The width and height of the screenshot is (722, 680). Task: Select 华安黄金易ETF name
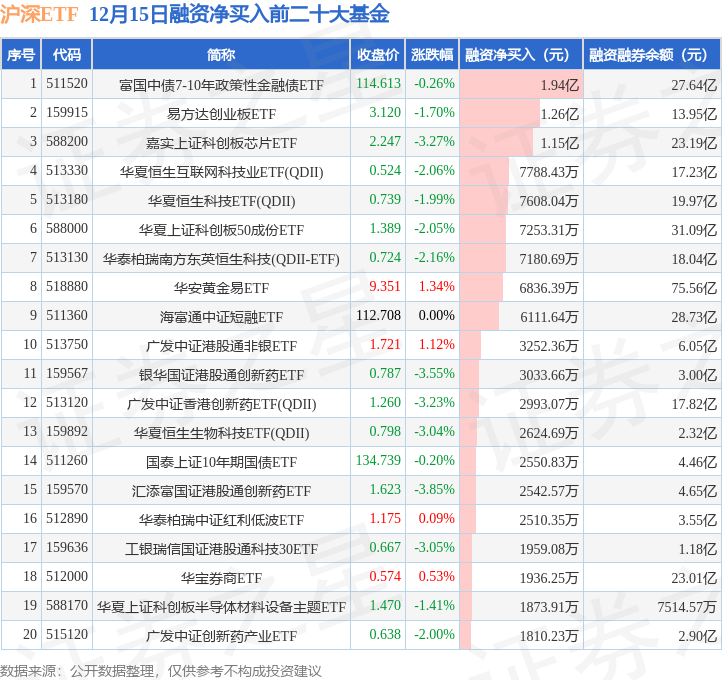(221, 288)
